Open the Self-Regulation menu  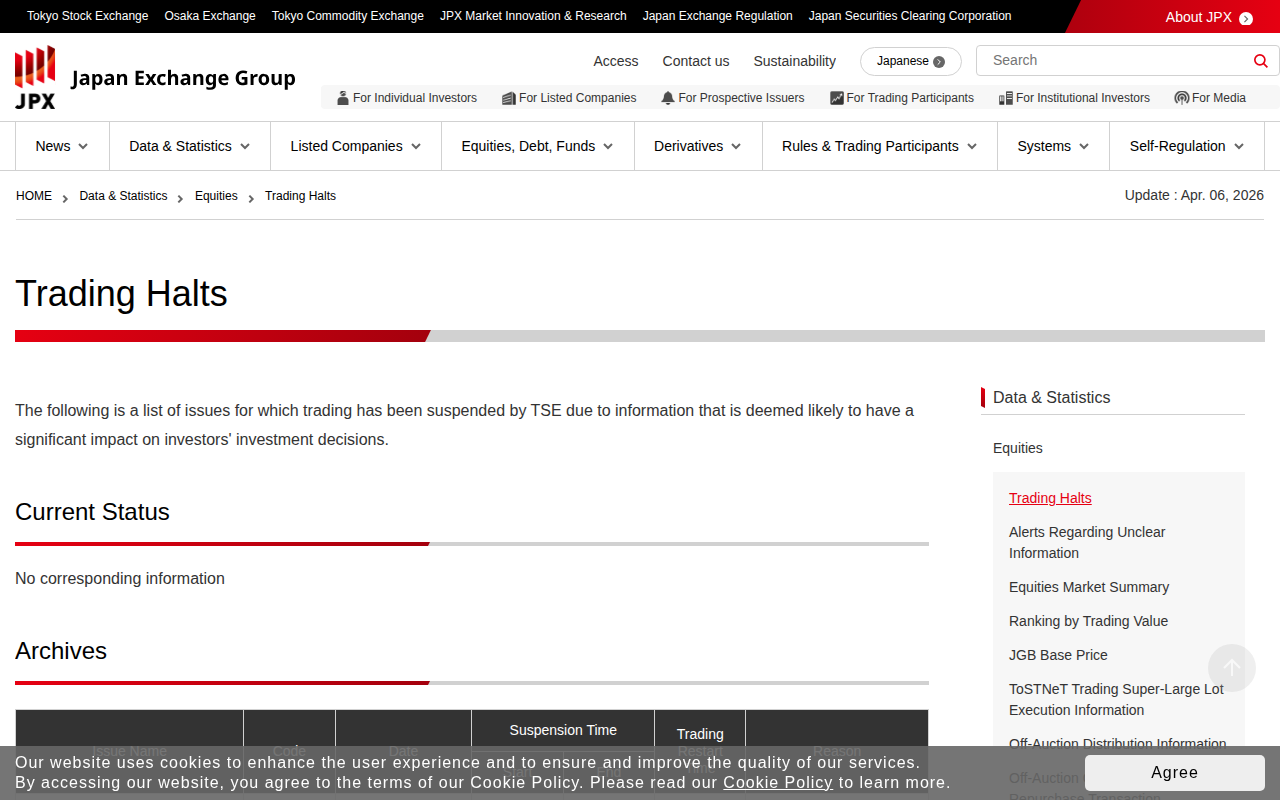coord(1187,146)
